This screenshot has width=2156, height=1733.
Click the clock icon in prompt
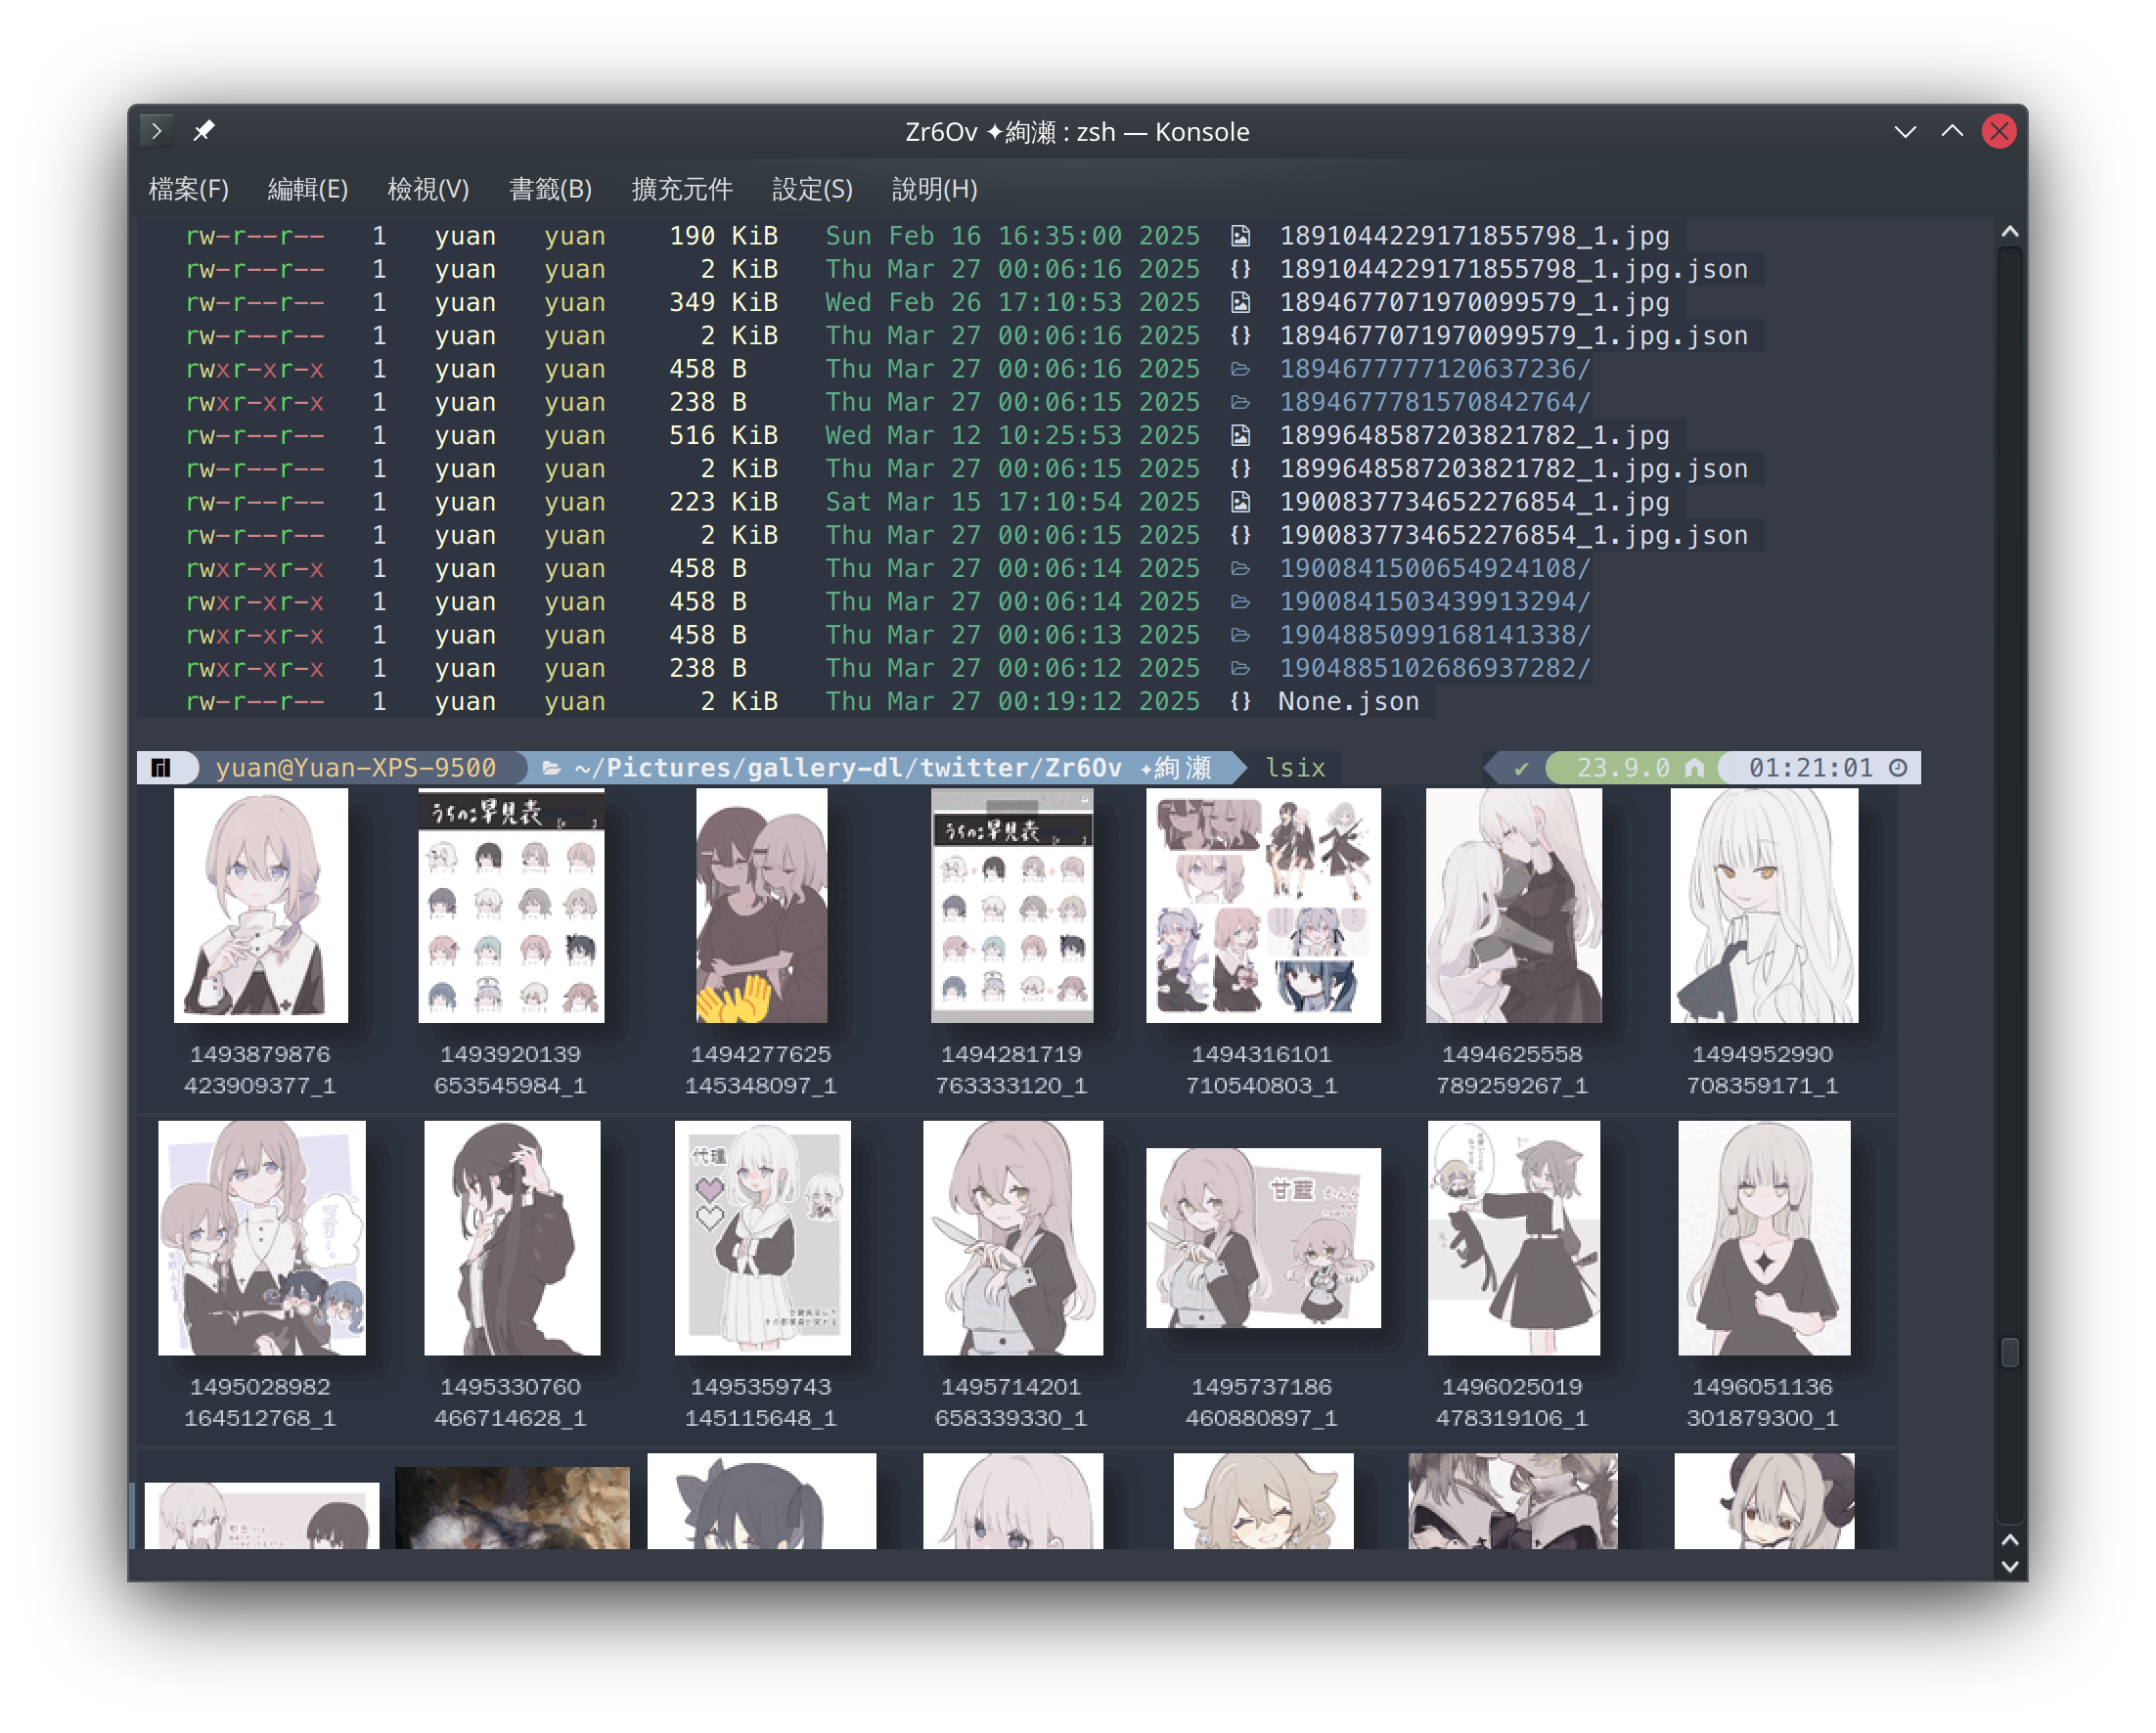pos(1898,768)
